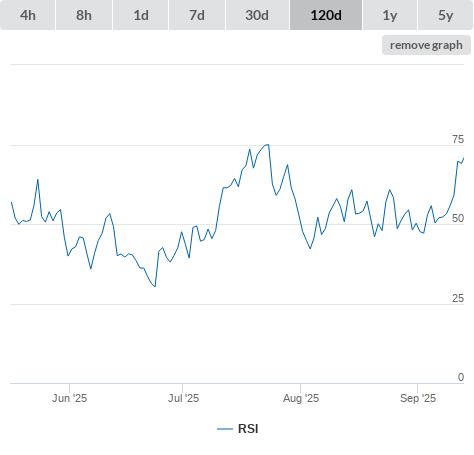Select the 8h time range tab
Viewport: 474px width, 455px height.
(84, 15)
